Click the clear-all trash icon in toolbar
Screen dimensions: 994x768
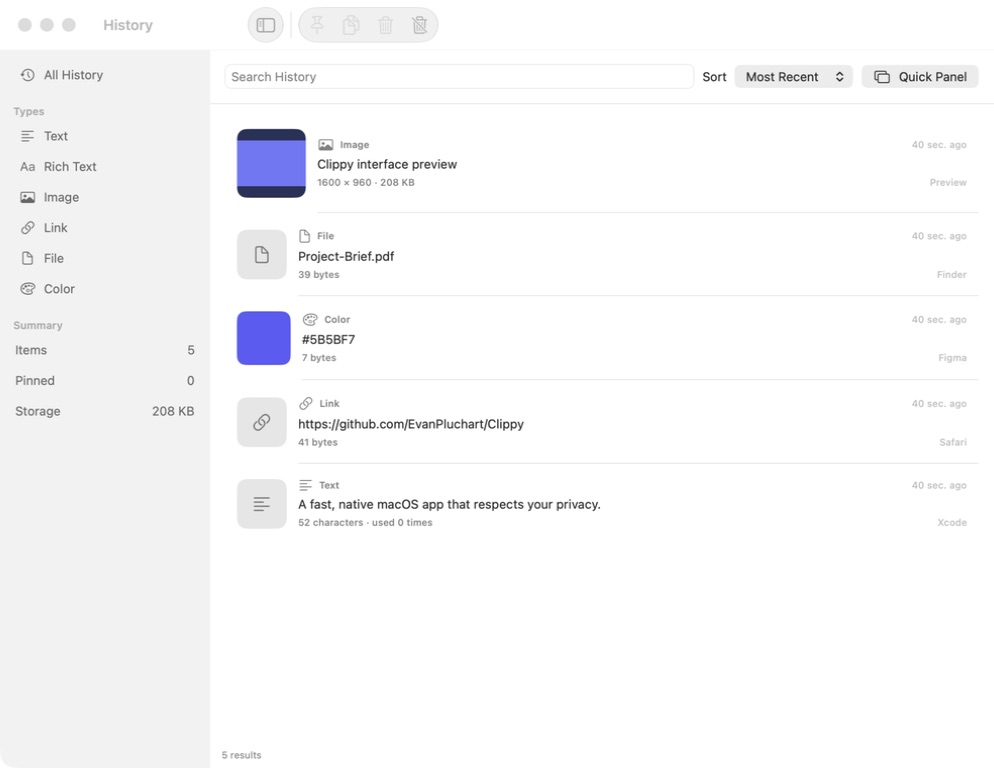coord(420,25)
